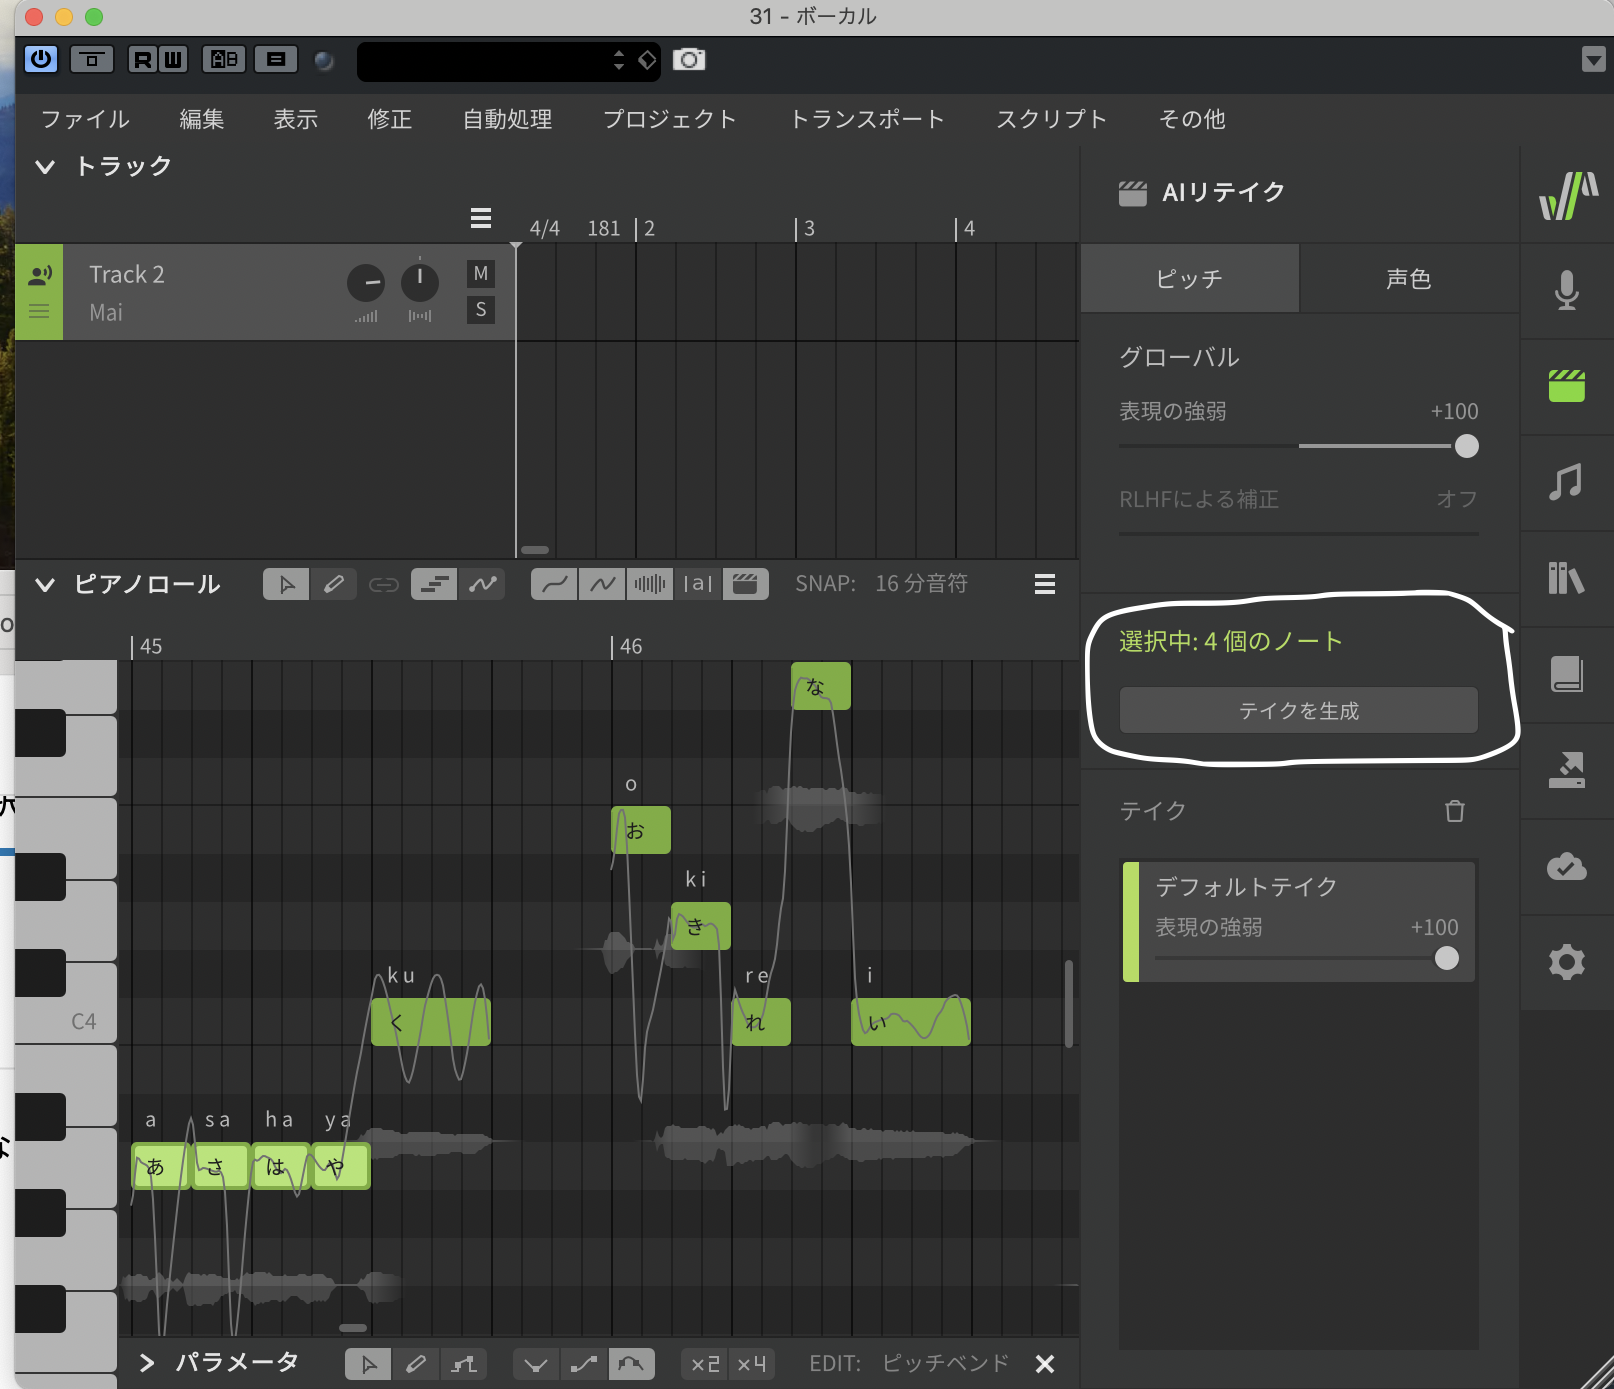Mute Track 2 with the M button
Viewport: 1614px width, 1389px height.
(x=480, y=272)
